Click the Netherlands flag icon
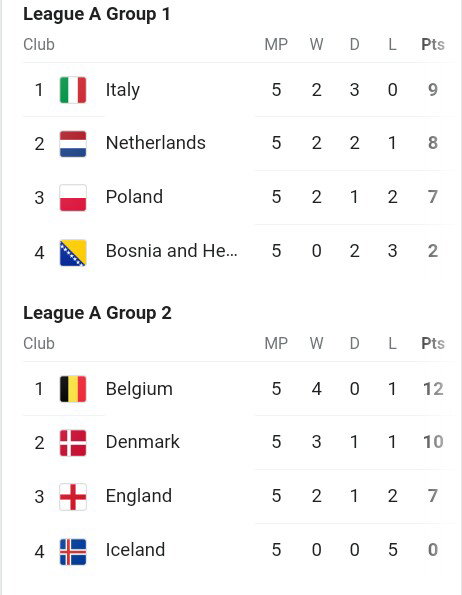The image size is (462, 595). (x=73, y=144)
